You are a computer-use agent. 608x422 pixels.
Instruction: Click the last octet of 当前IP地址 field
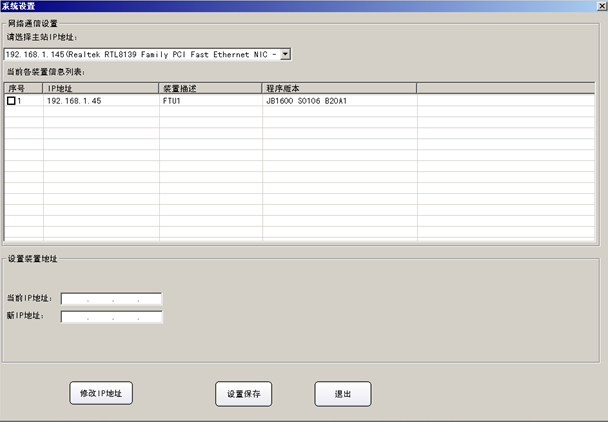click(149, 298)
